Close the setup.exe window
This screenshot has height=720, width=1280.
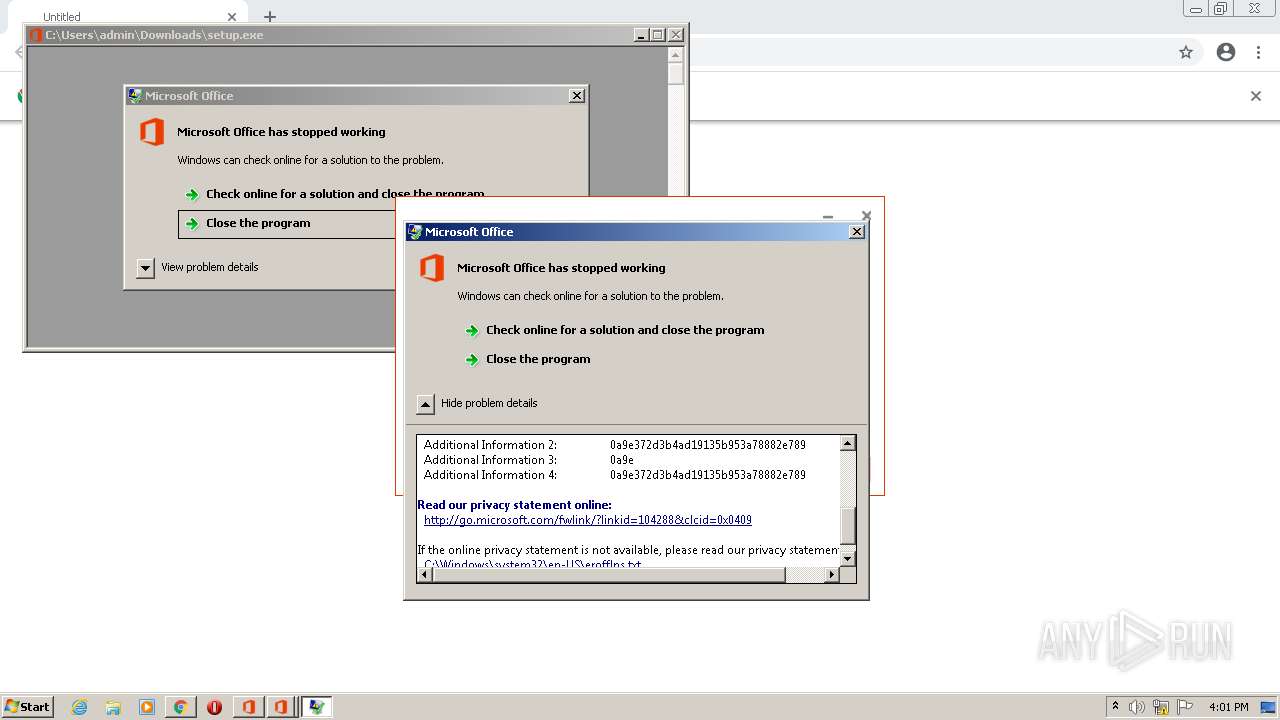(676, 35)
